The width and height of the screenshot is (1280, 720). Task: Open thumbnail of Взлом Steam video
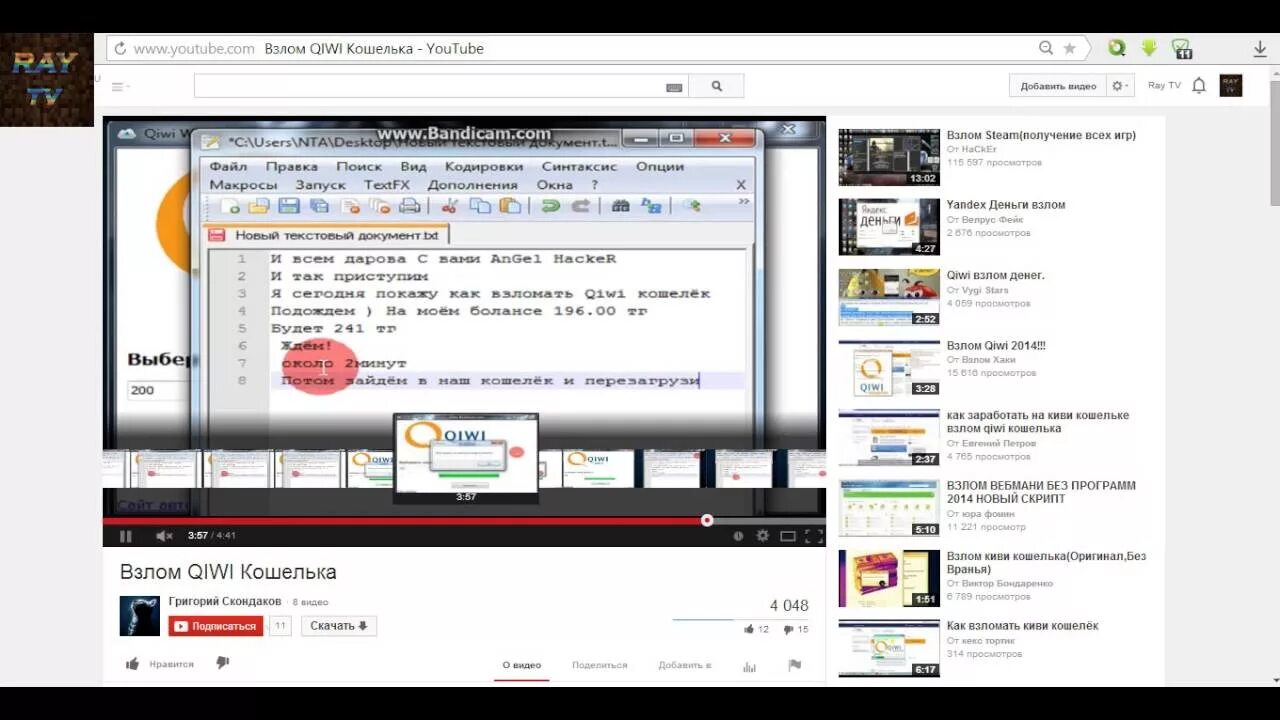point(889,157)
